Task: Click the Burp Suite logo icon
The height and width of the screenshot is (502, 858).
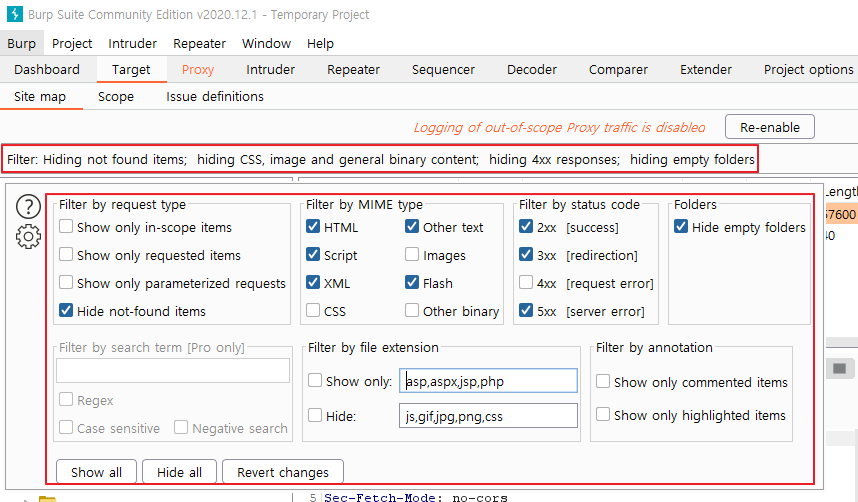Action: pyautogui.click(x=15, y=14)
